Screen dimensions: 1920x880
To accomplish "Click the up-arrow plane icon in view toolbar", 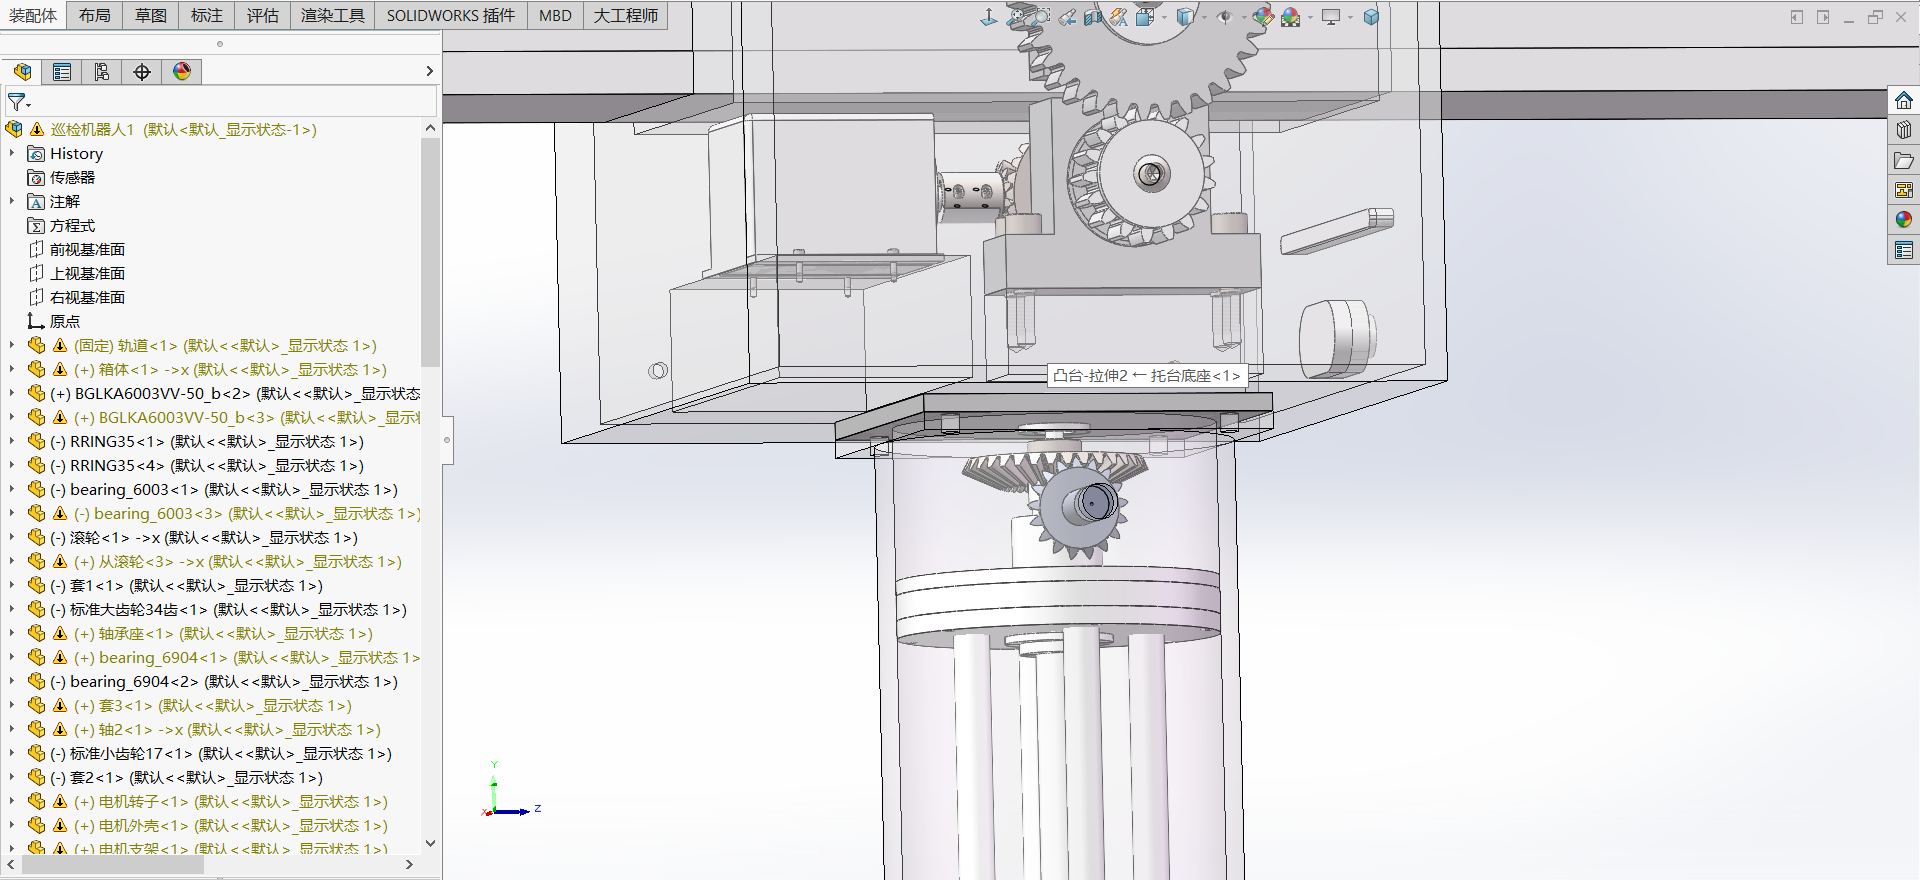I will click(x=989, y=17).
